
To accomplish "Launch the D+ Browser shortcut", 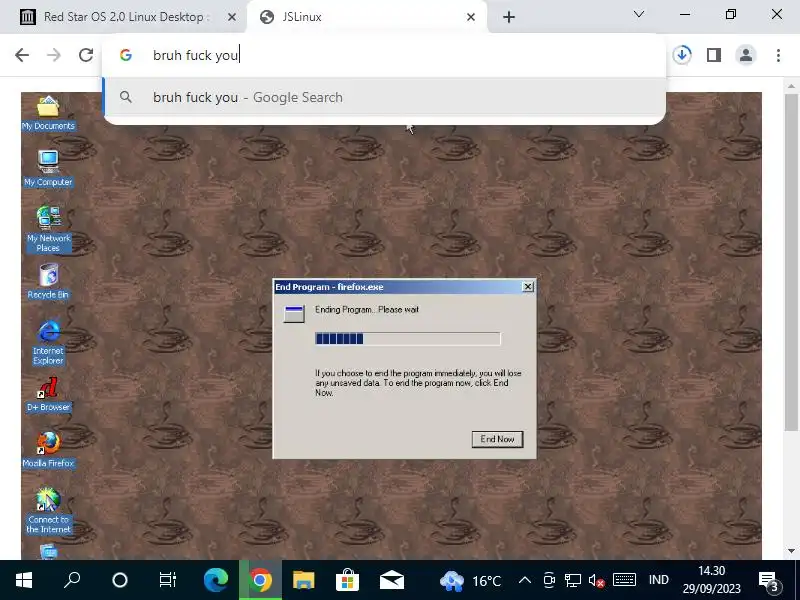I will 48,394.
